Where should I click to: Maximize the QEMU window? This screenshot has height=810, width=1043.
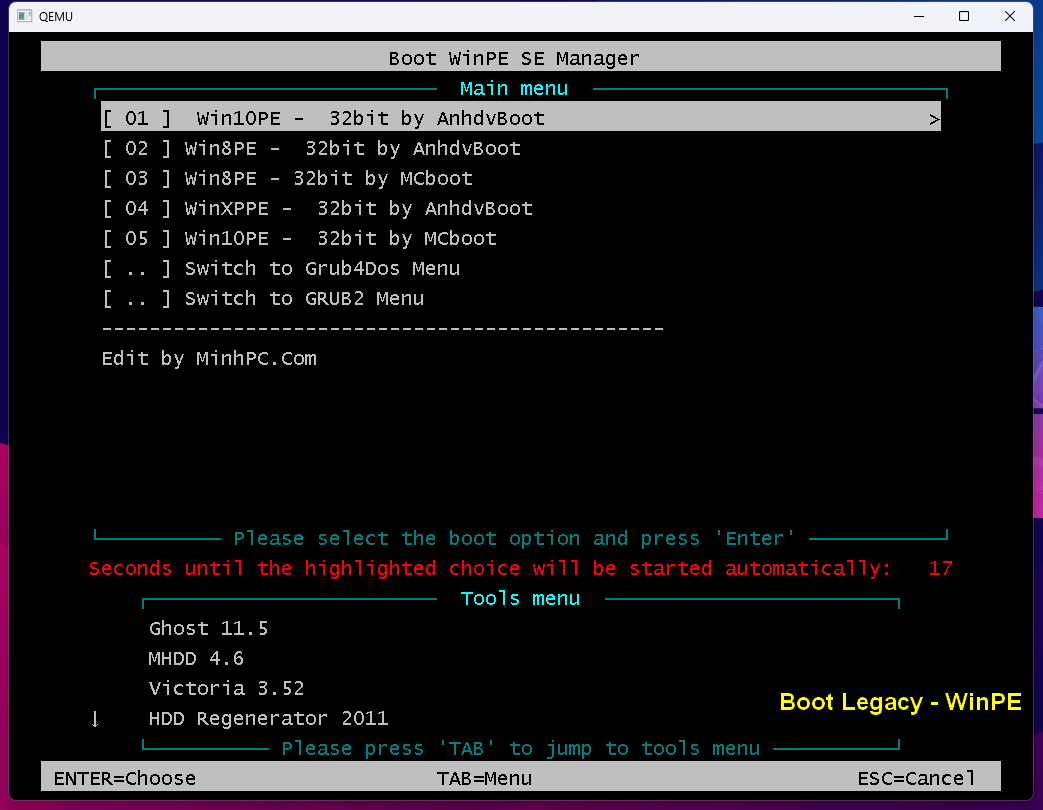pos(964,16)
